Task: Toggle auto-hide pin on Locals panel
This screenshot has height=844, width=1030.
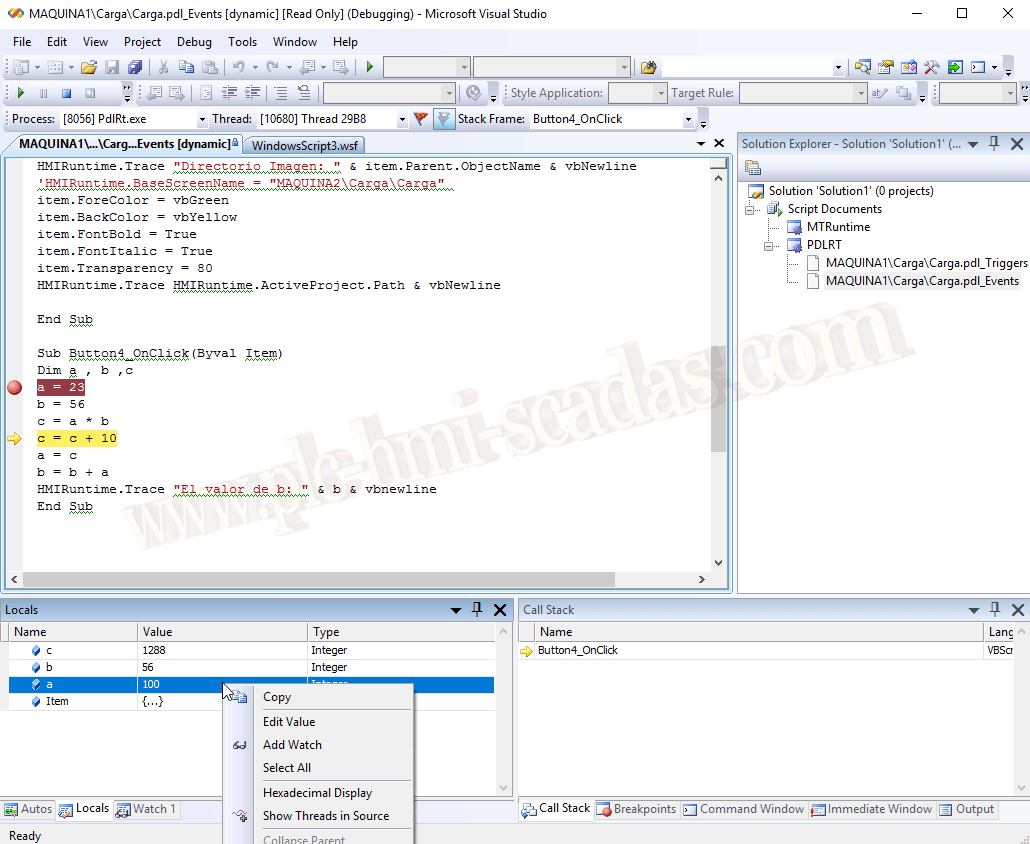Action: pyautogui.click(x=477, y=609)
